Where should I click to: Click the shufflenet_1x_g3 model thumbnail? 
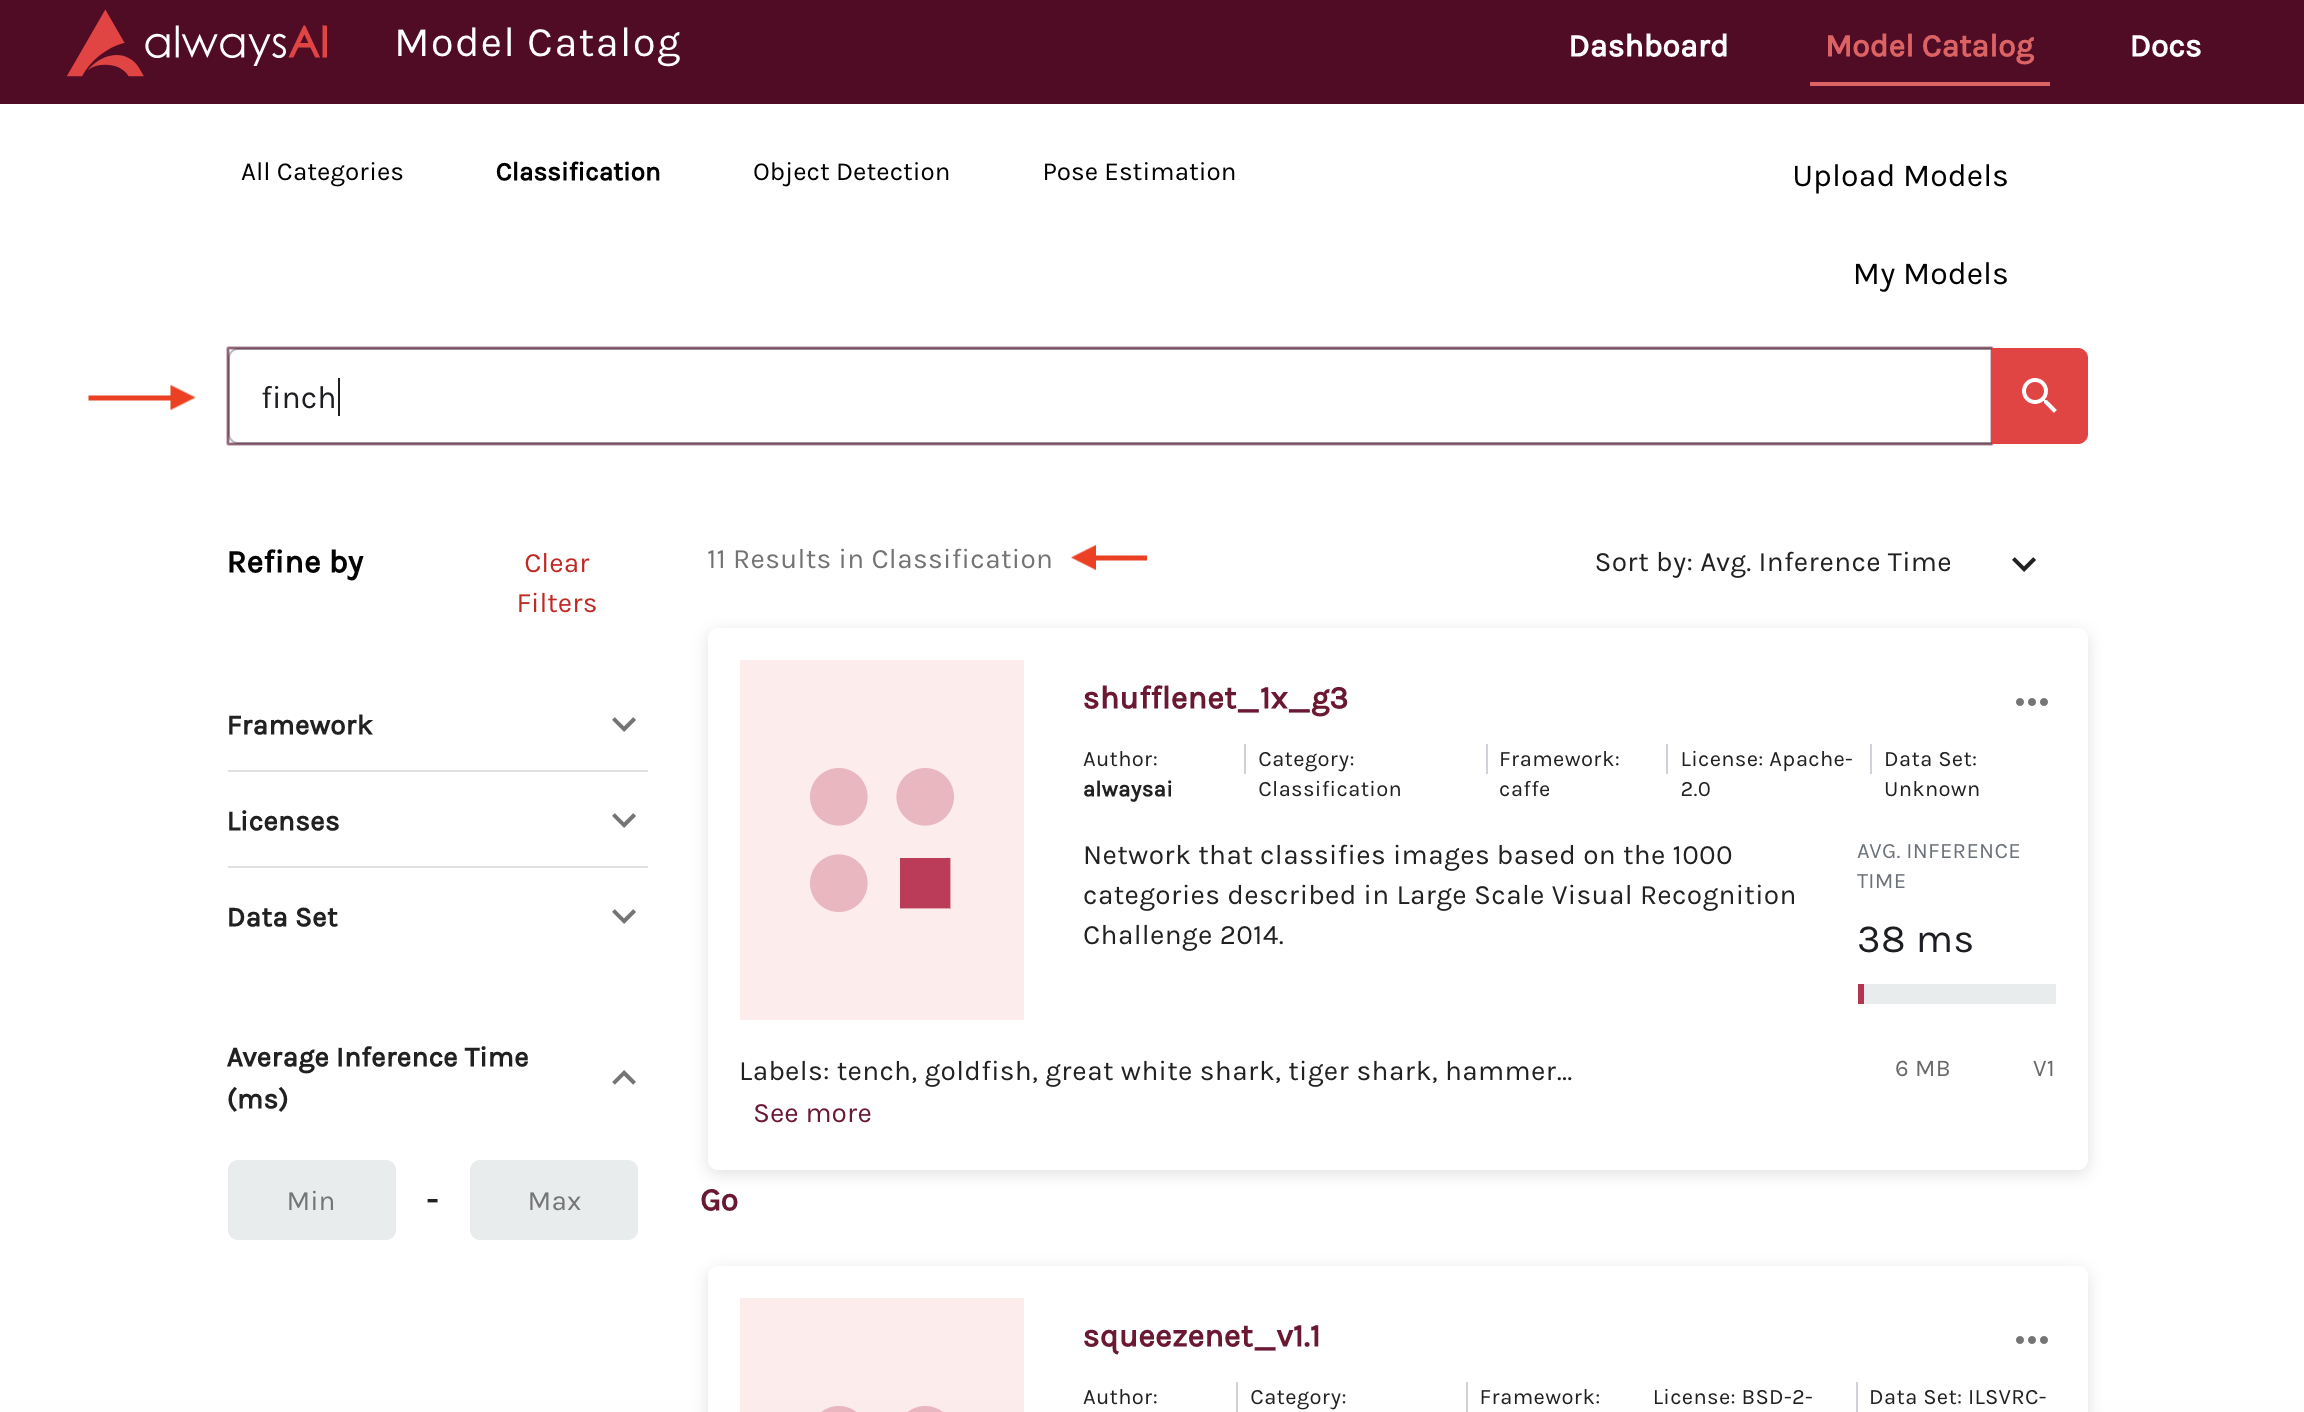[882, 840]
